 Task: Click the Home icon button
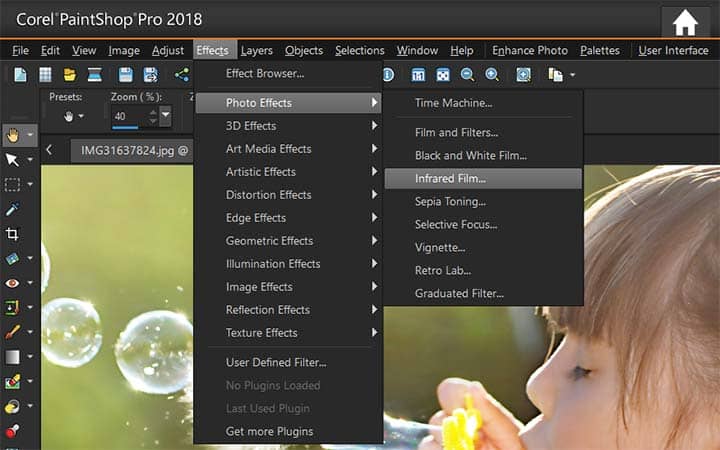click(x=685, y=22)
